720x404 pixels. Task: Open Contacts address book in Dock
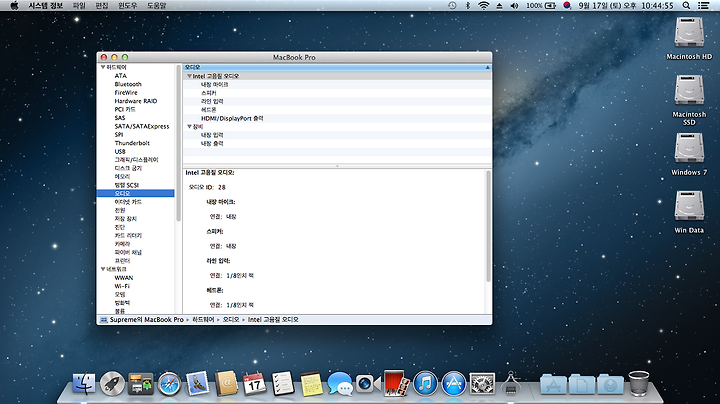click(x=226, y=384)
